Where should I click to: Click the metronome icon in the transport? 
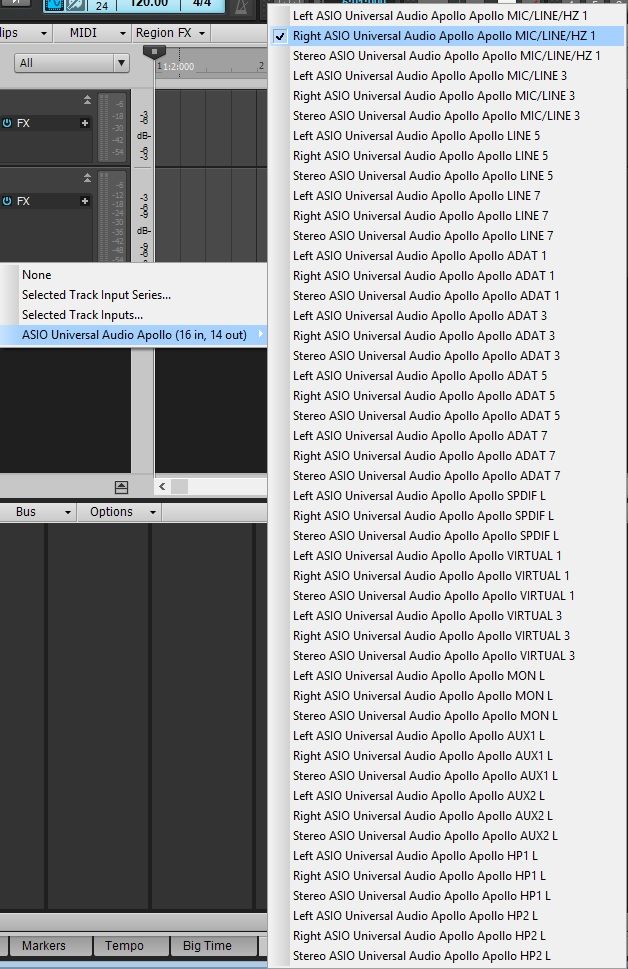click(x=240, y=6)
